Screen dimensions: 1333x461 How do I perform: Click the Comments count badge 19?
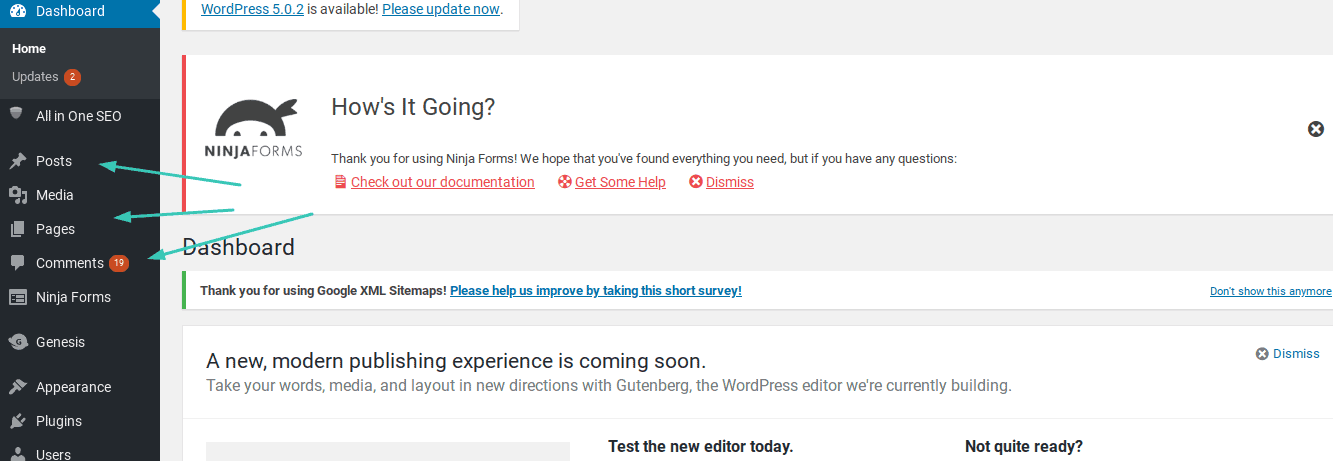[119, 263]
